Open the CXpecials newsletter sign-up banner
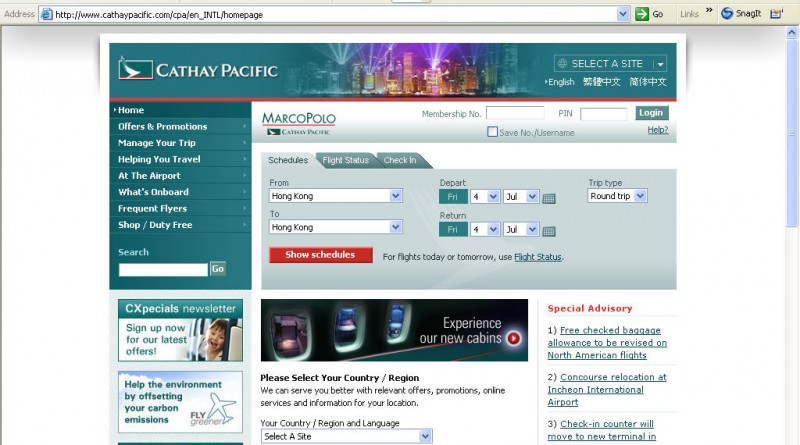 [x=180, y=330]
